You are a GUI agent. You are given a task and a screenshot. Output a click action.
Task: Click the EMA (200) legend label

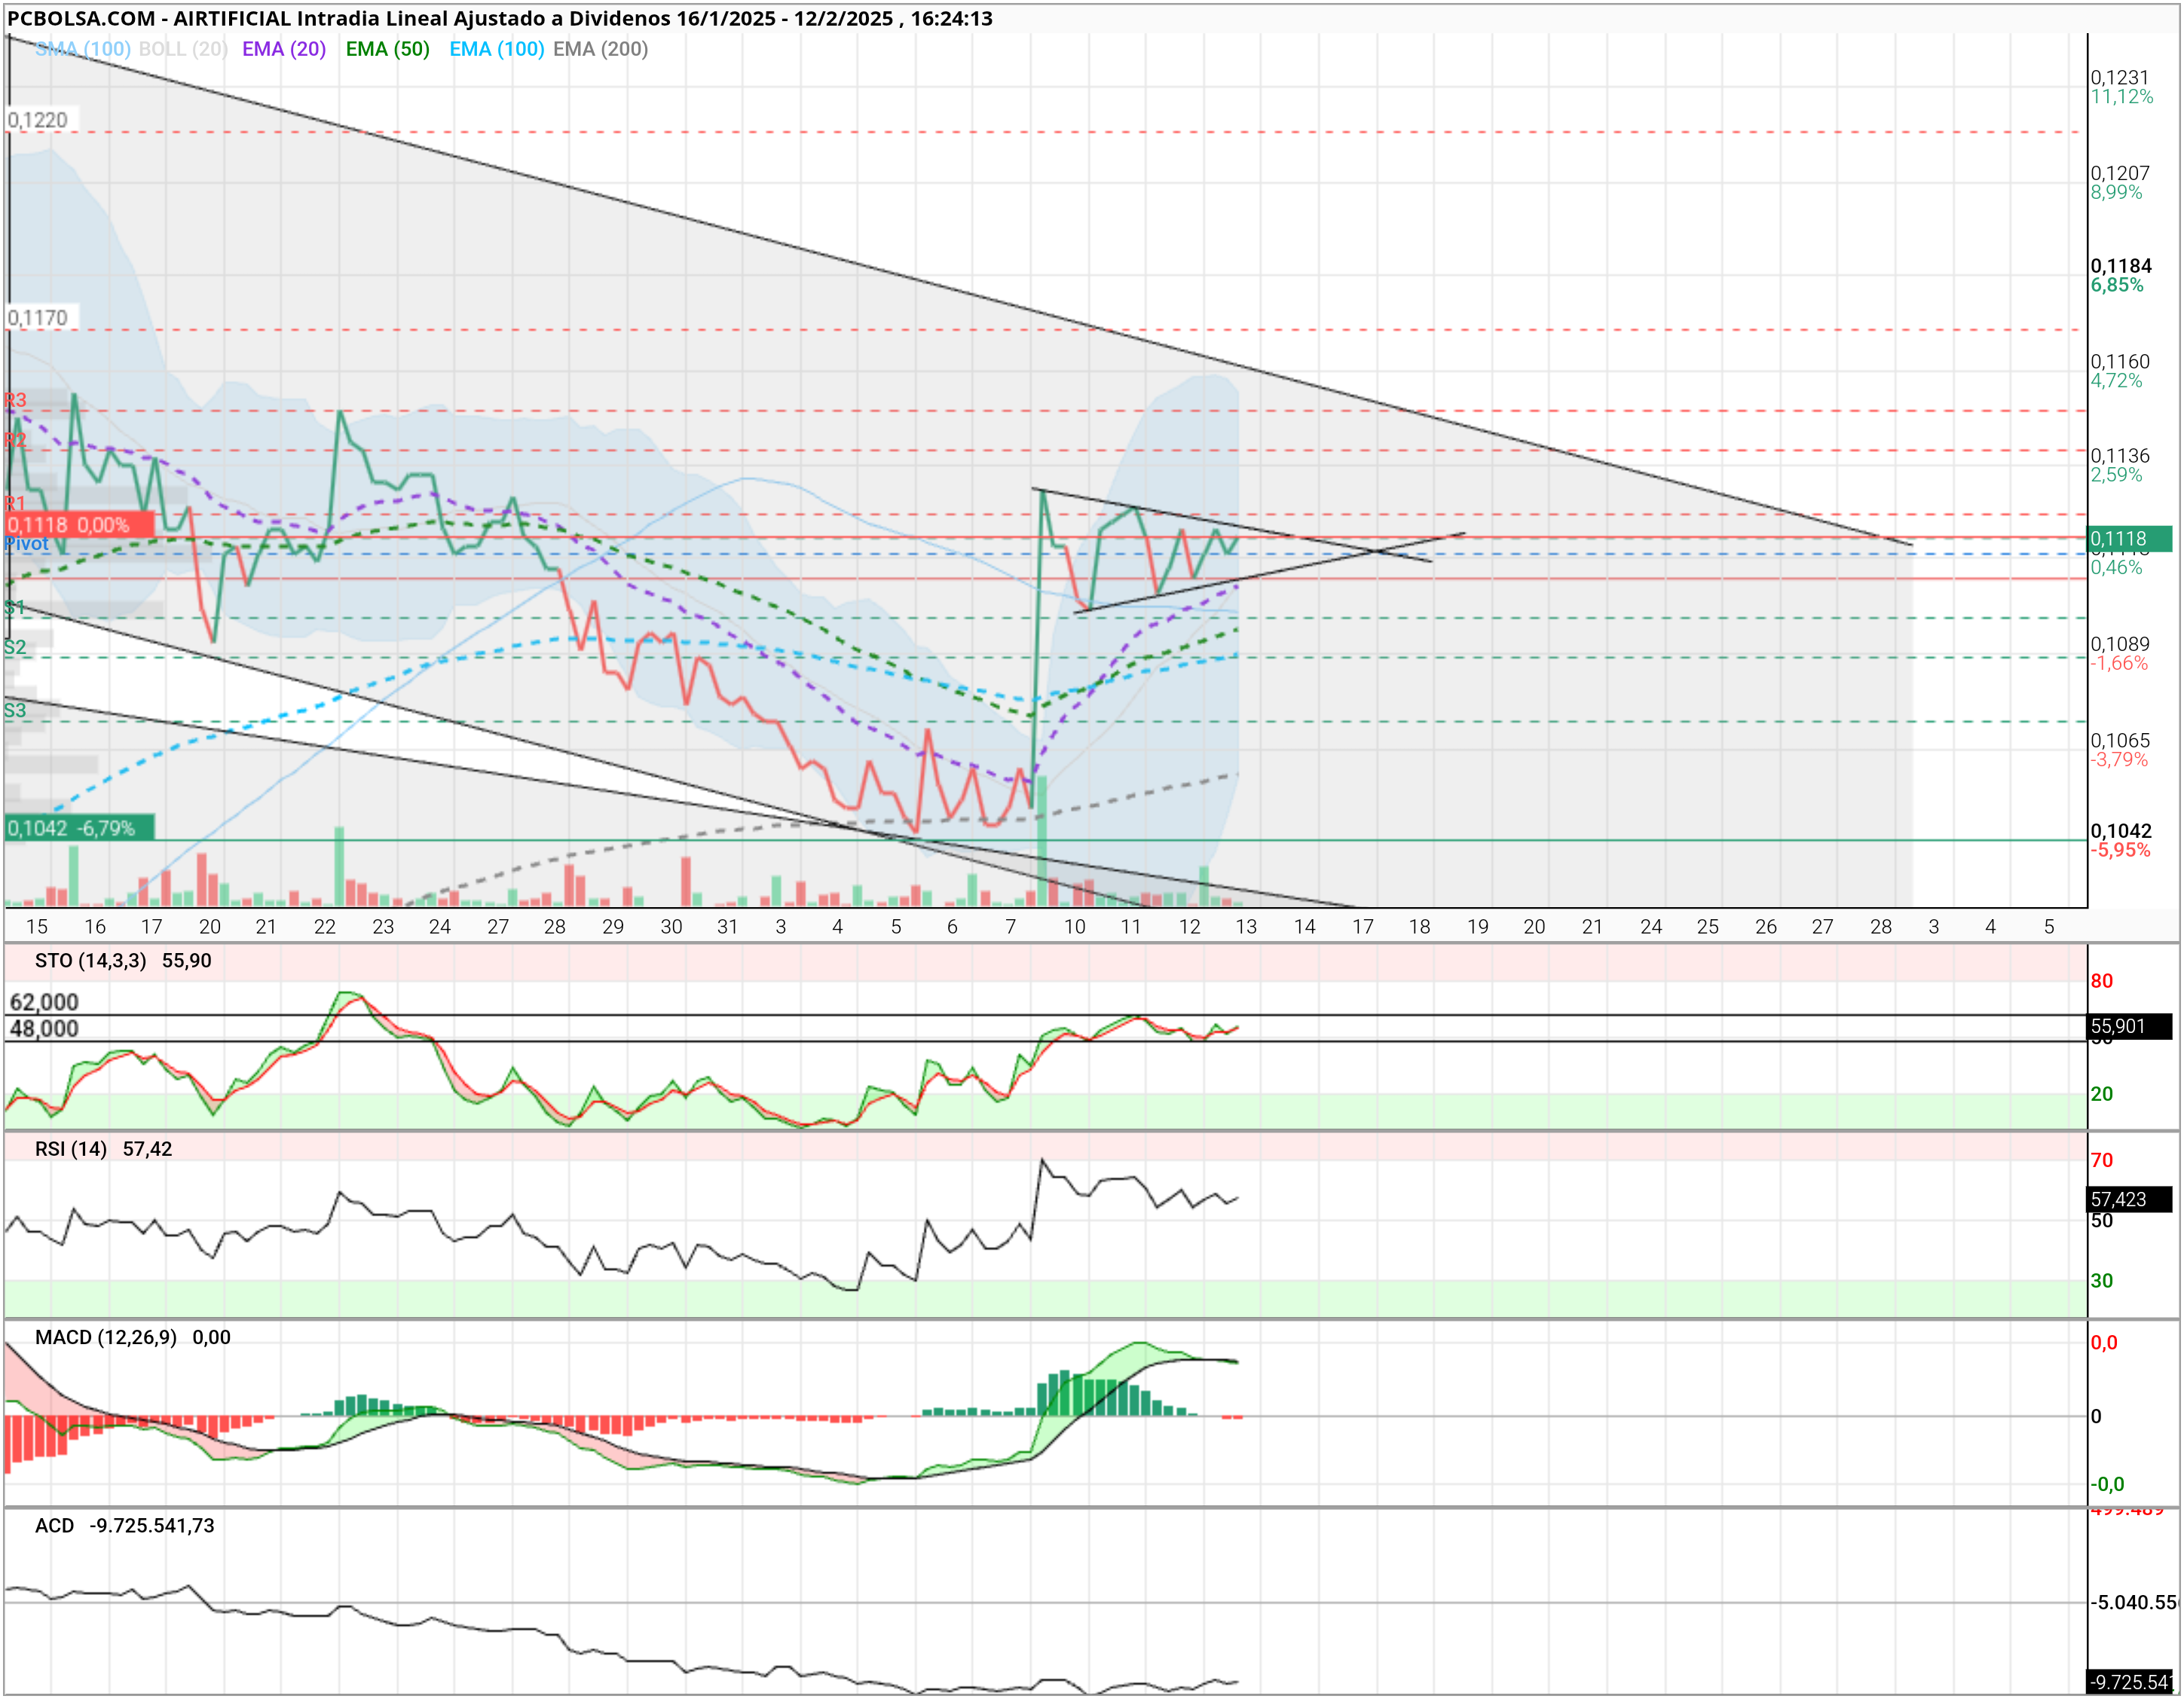pos(600,49)
